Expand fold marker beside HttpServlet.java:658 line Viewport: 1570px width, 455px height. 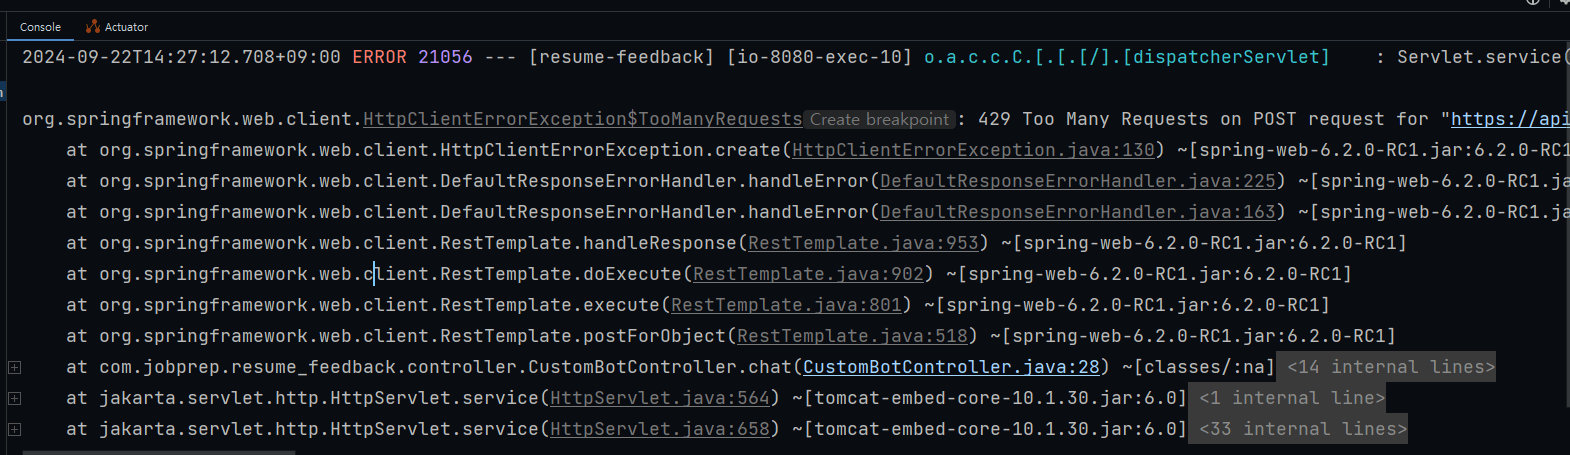click(x=14, y=430)
